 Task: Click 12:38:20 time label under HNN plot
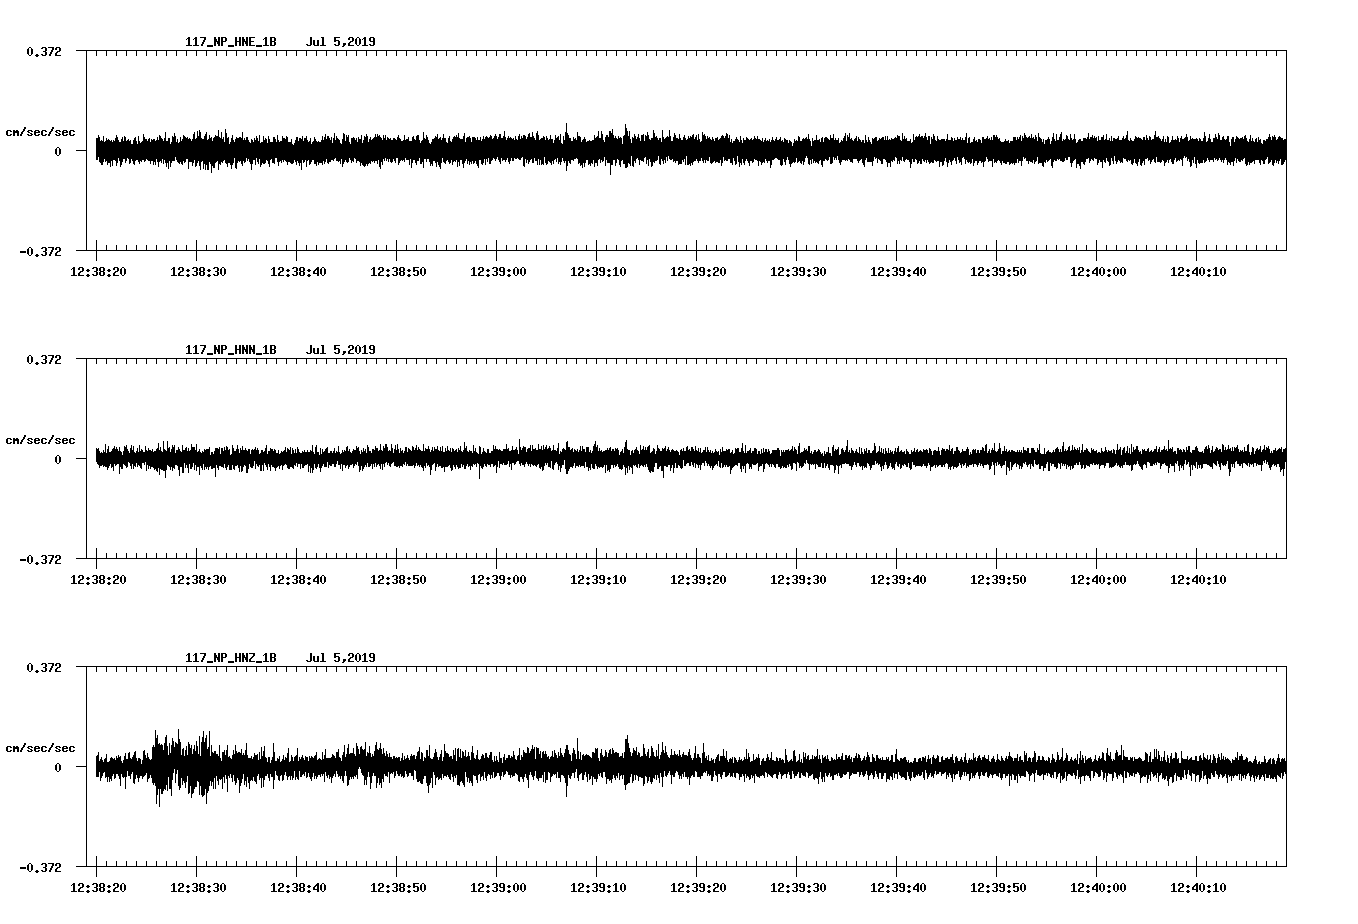point(98,580)
